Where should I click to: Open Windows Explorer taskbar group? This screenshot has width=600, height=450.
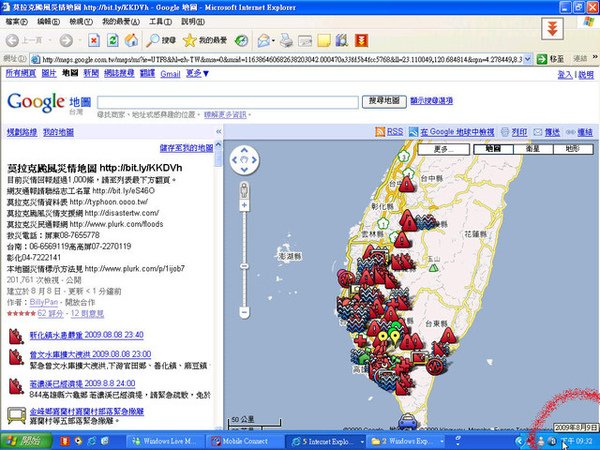(x=406, y=441)
